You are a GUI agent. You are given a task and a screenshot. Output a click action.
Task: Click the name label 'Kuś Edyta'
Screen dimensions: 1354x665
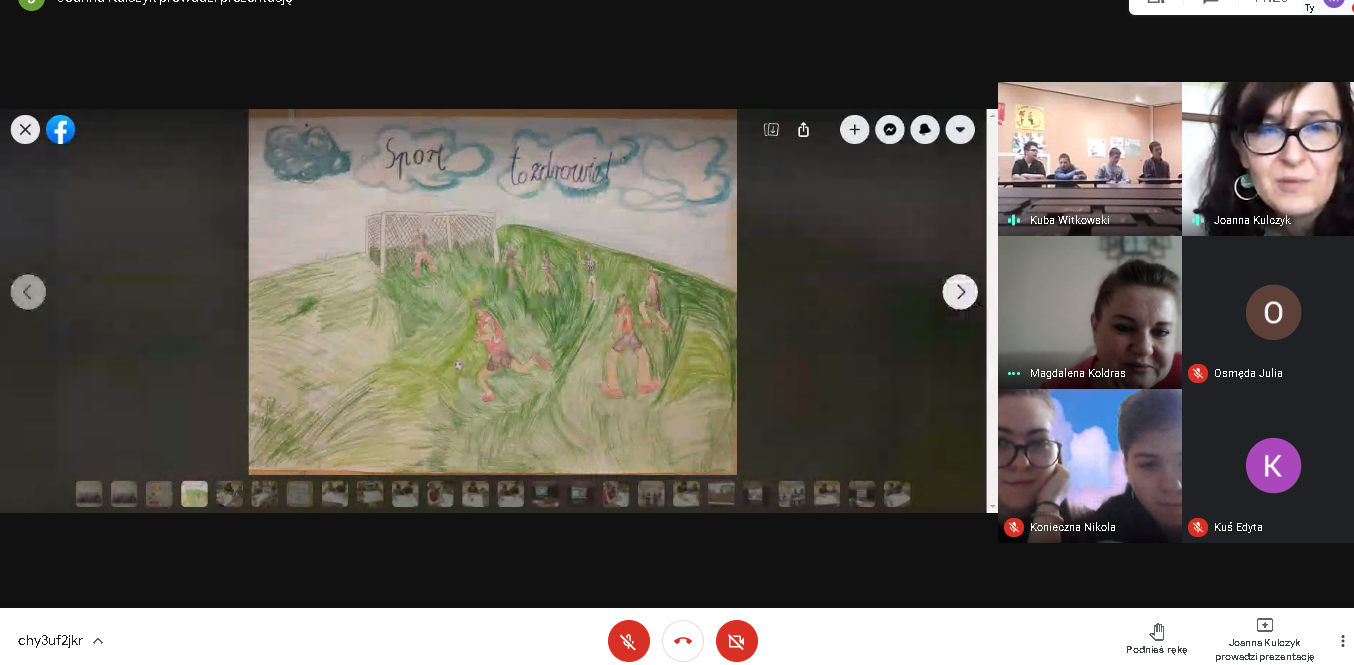point(1238,527)
